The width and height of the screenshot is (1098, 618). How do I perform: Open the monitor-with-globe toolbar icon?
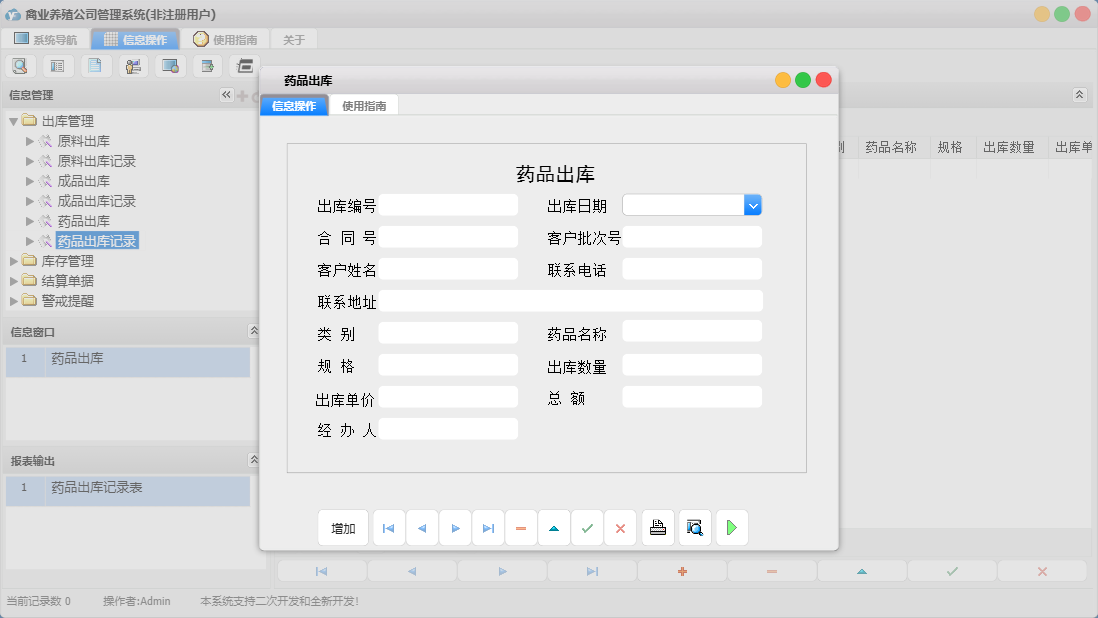point(170,65)
